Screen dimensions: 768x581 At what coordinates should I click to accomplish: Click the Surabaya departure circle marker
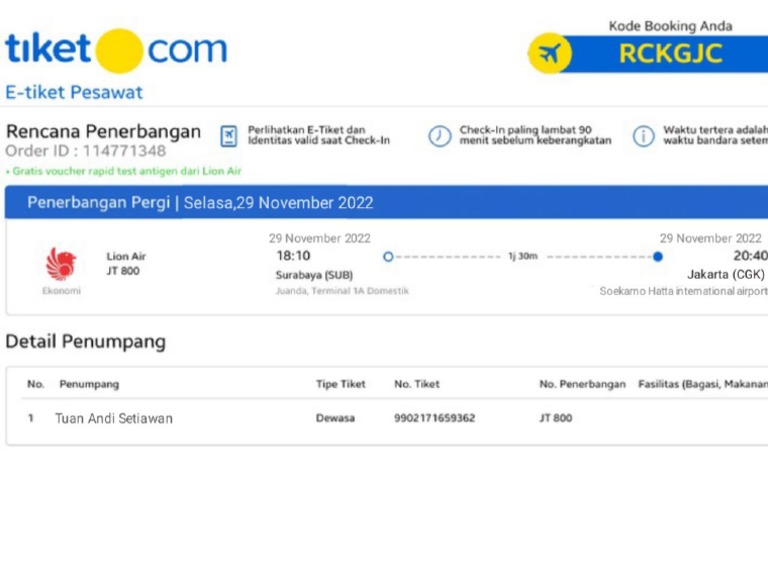click(388, 257)
